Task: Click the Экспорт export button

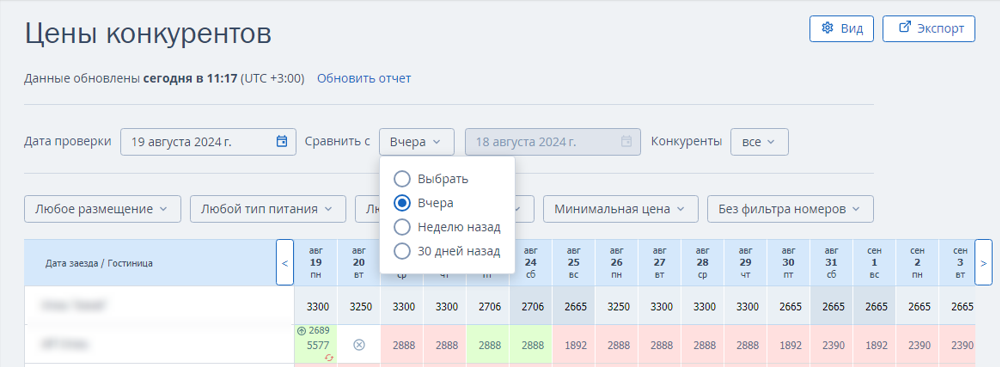Action: 929,29
